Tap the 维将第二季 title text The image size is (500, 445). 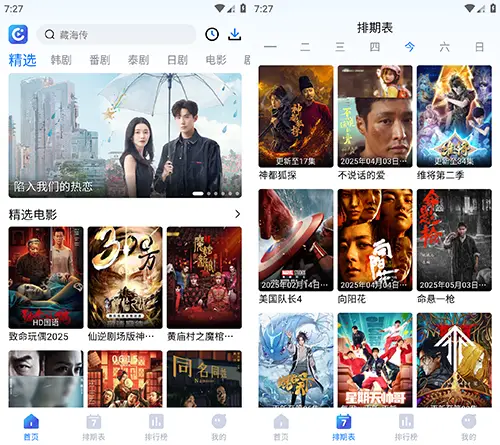click(x=440, y=175)
